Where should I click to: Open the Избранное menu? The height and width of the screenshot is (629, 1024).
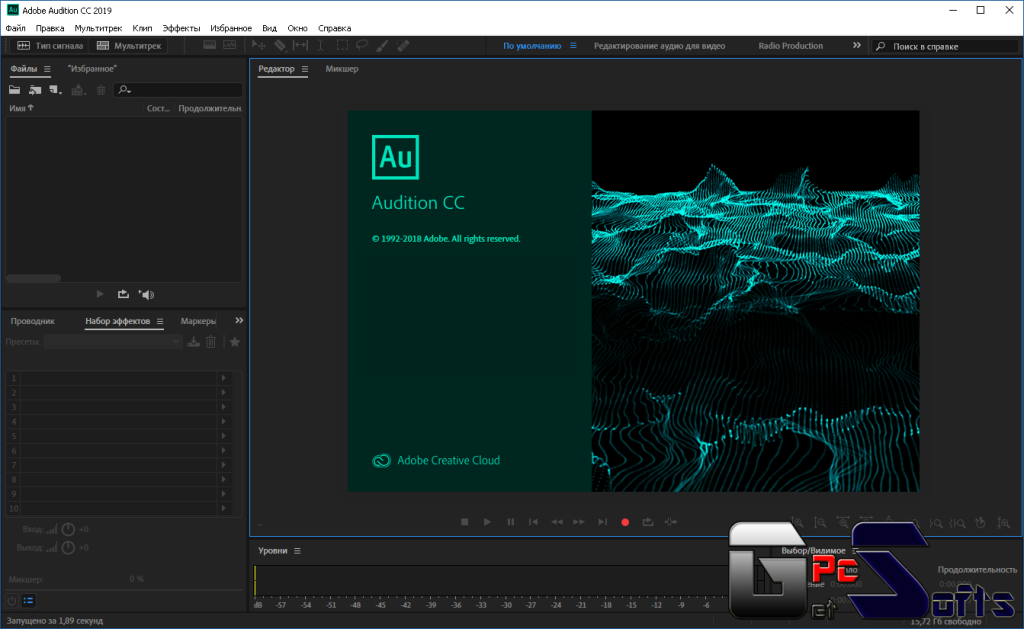231,28
